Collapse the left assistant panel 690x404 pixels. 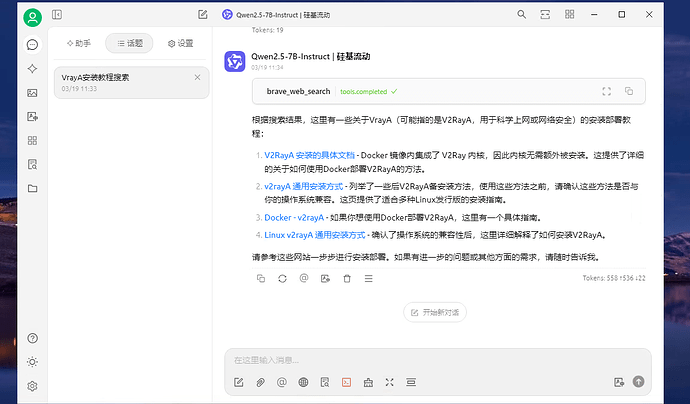tap(57, 15)
